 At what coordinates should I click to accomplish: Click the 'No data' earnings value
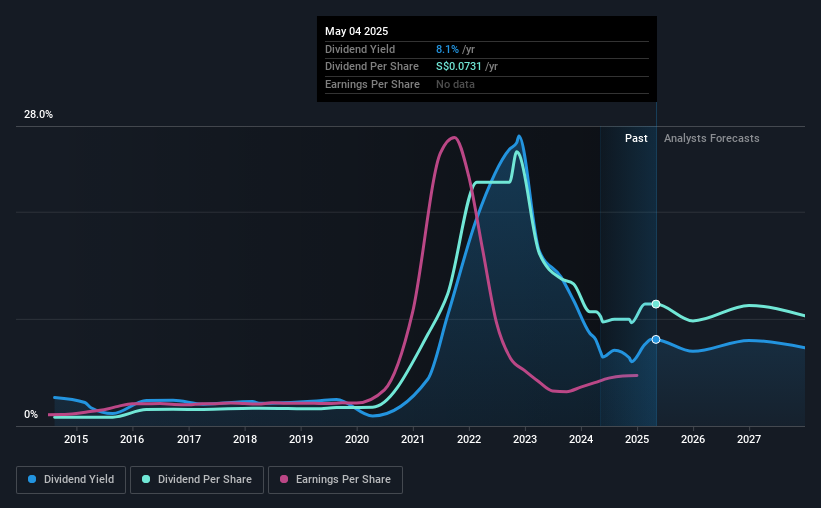(x=456, y=84)
